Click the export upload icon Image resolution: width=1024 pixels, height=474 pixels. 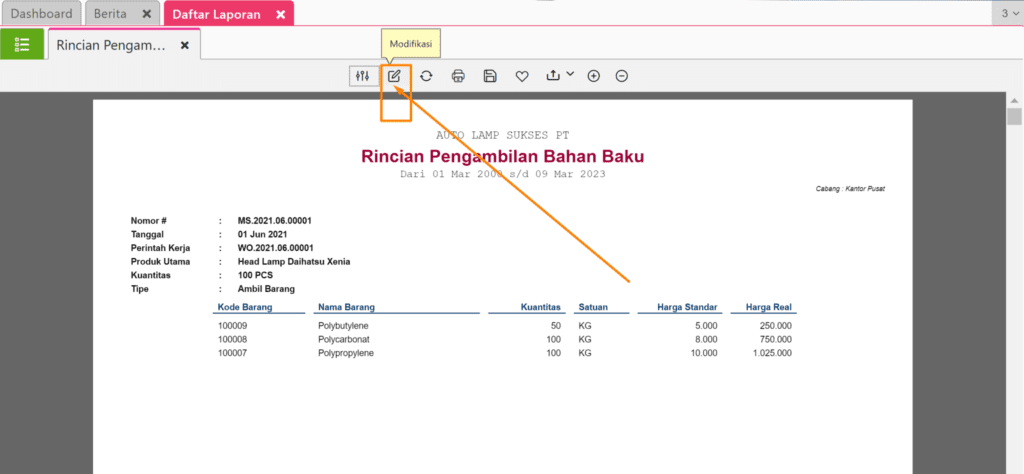[553, 76]
